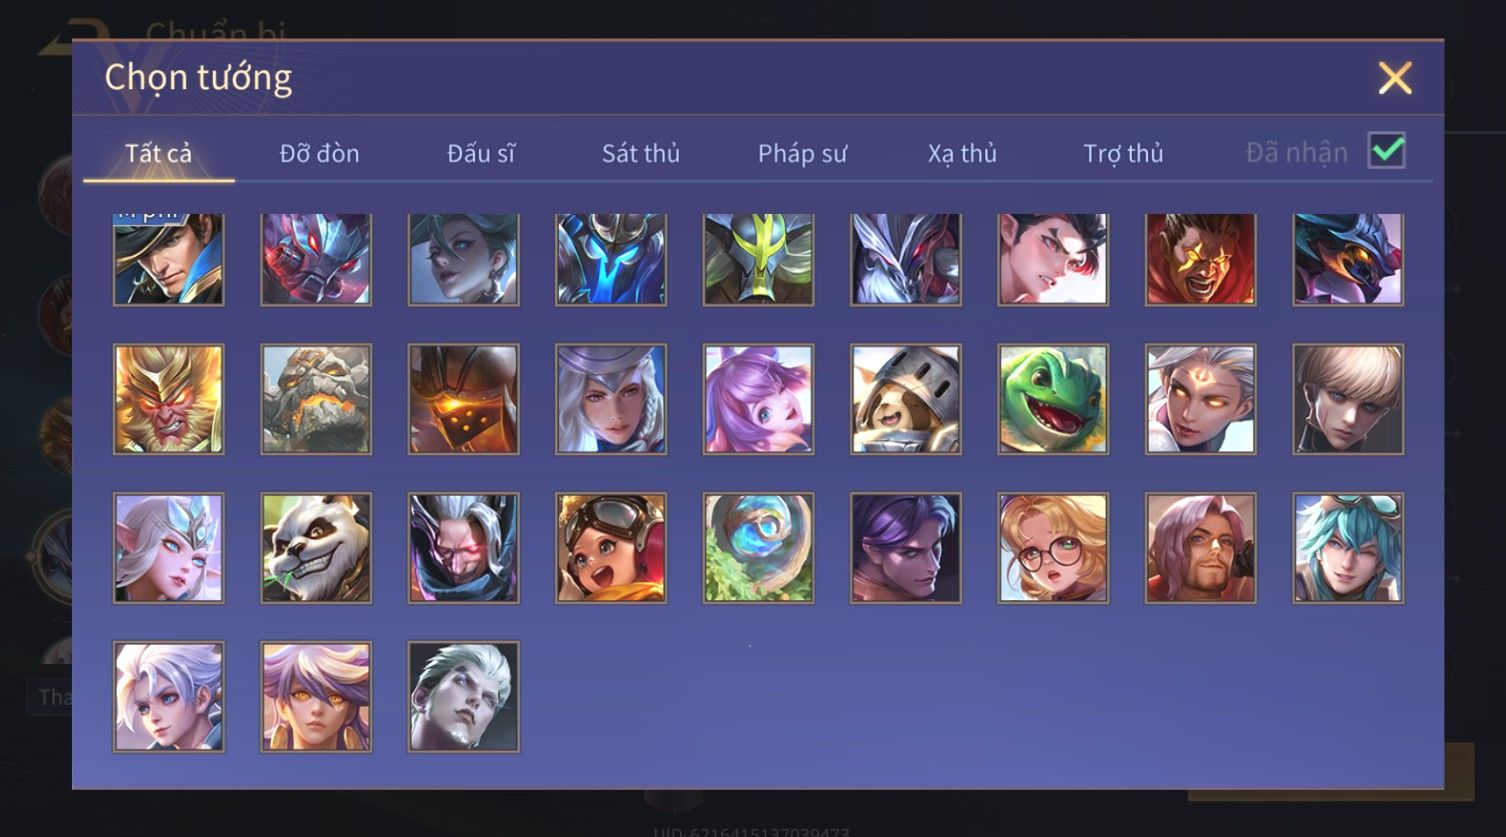
Task: Switch to the Đỡ đòn tab
Action: [319, 153]
